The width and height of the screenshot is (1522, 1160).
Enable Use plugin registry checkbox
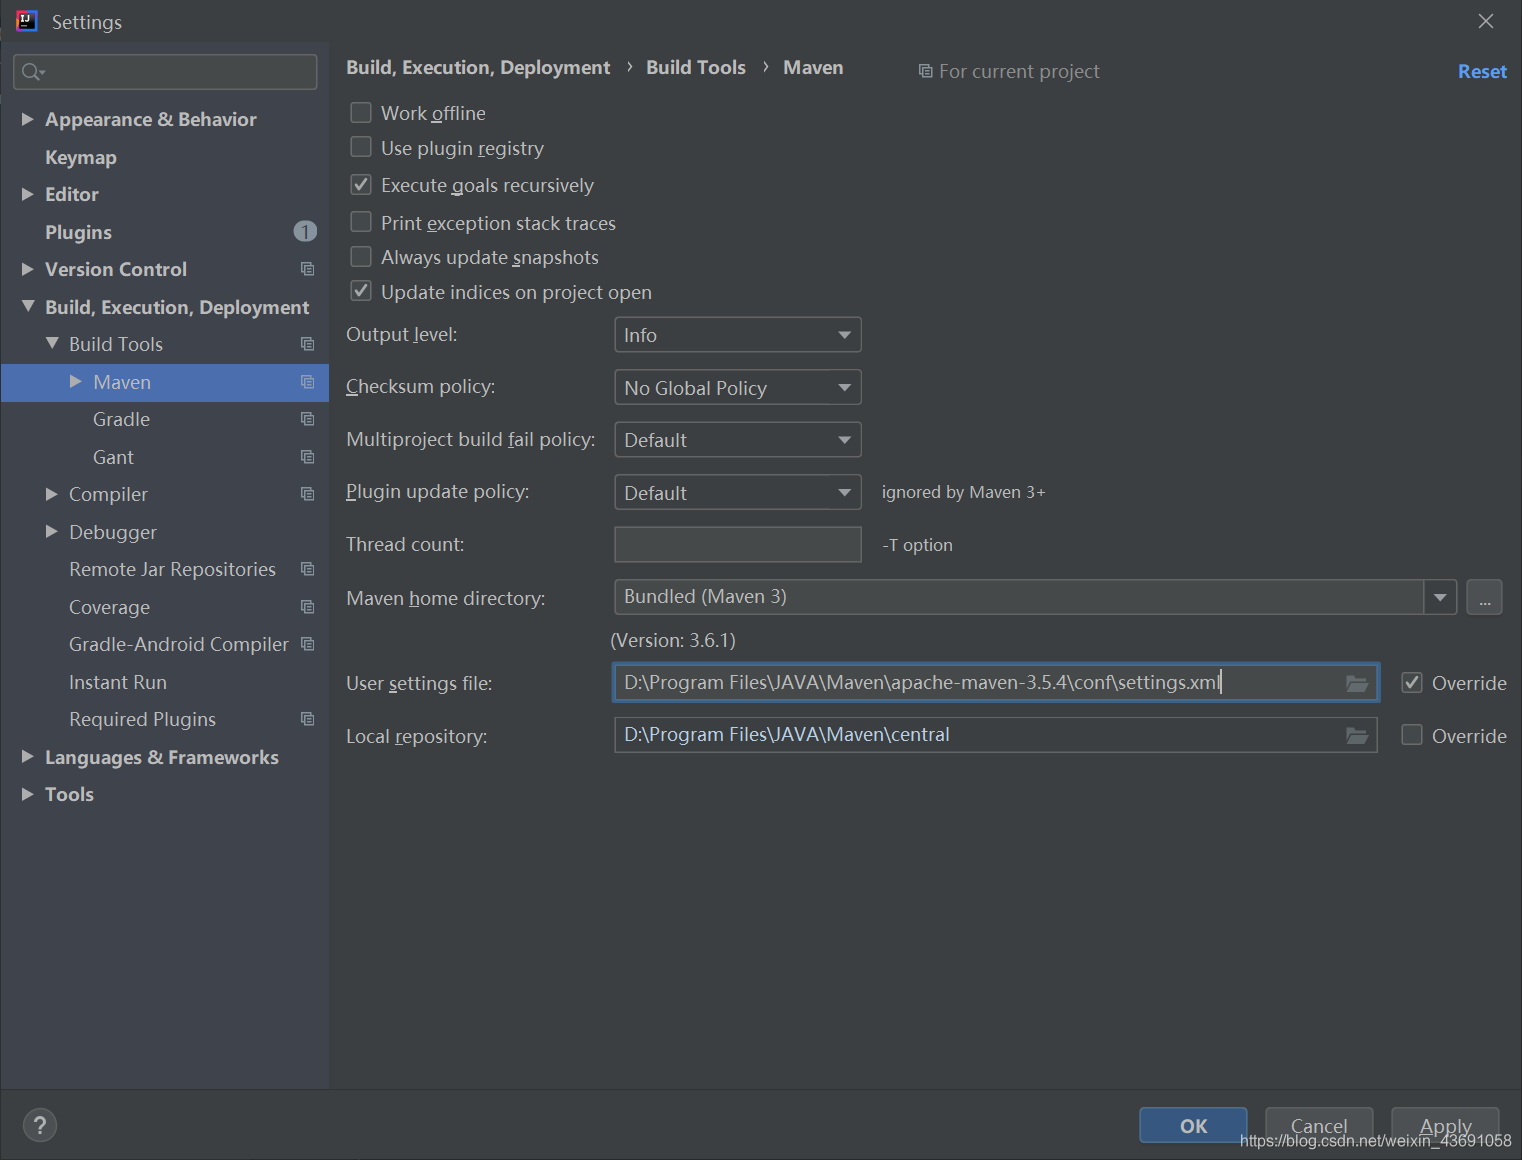click(361, 147)
